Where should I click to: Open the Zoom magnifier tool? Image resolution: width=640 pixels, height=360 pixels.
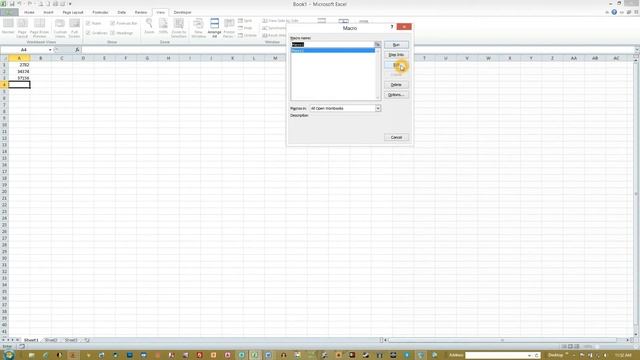tap(149, 24)
